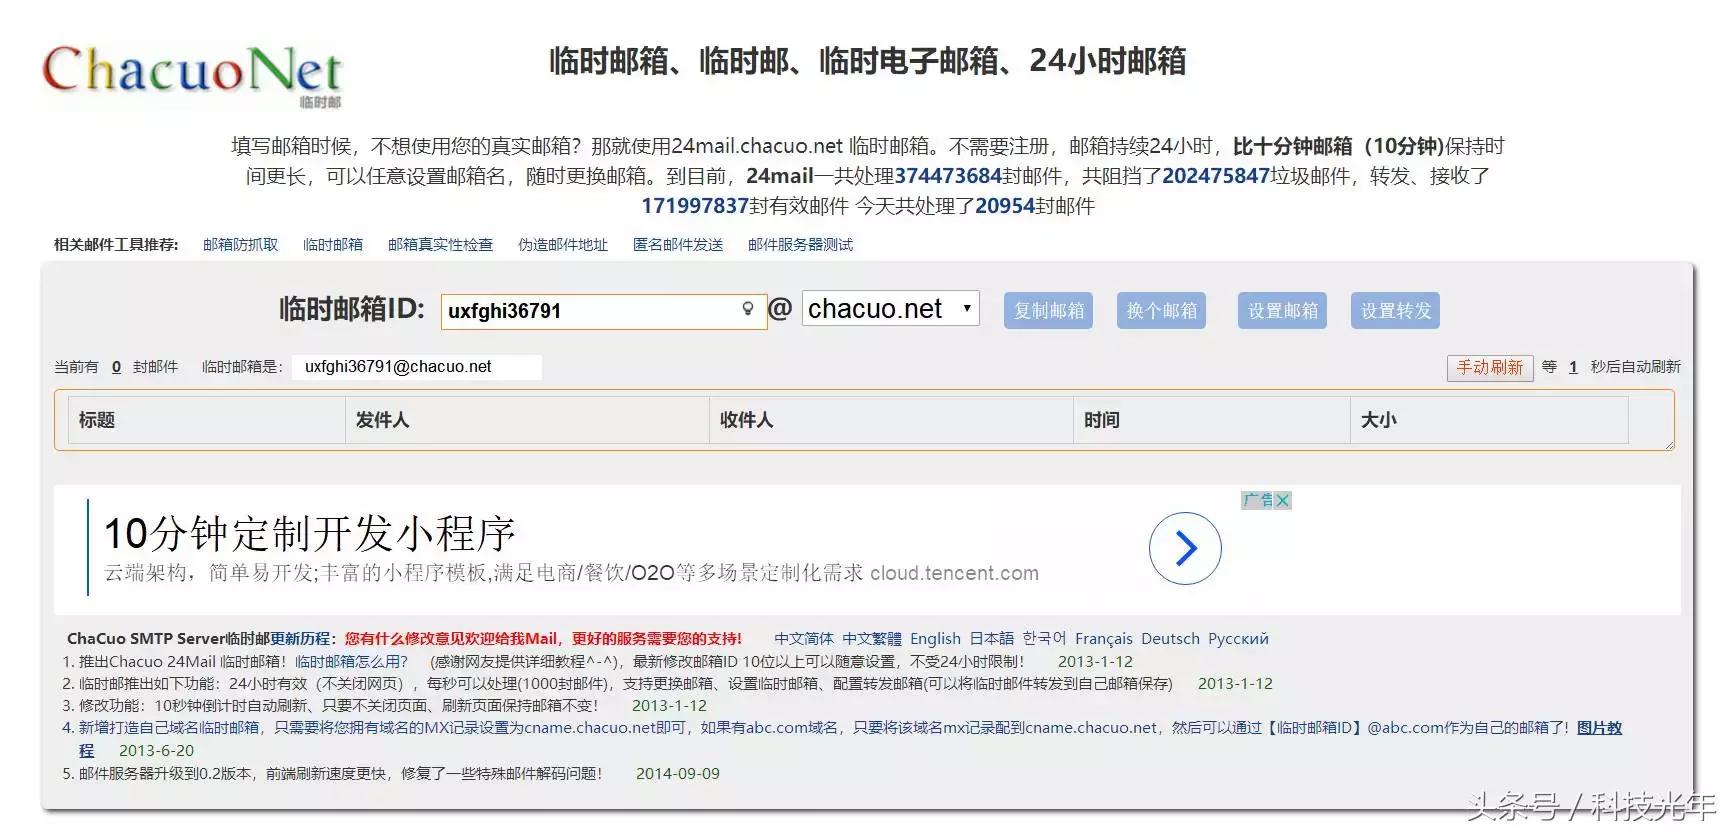The width and height of the screenshot is (1736, 834).
Task: Switch language to 中文繁體
Action: [x=872, y=639]
